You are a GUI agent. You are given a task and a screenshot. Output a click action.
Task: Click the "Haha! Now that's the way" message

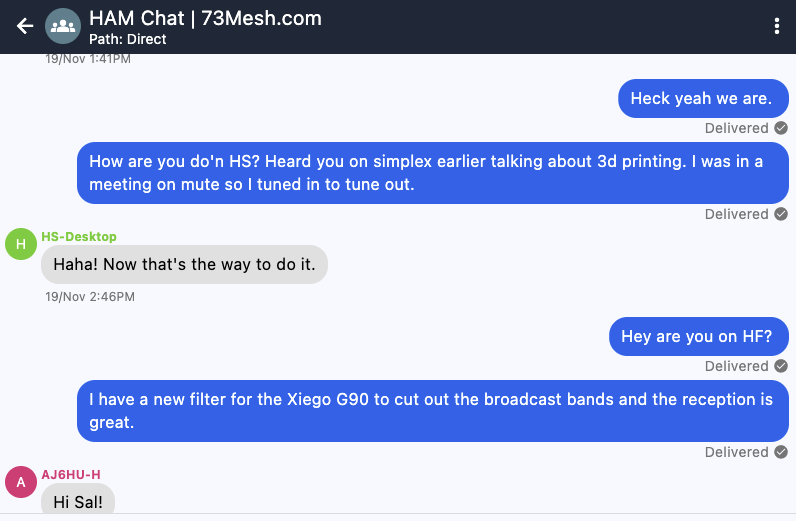(x=184, y=265)
